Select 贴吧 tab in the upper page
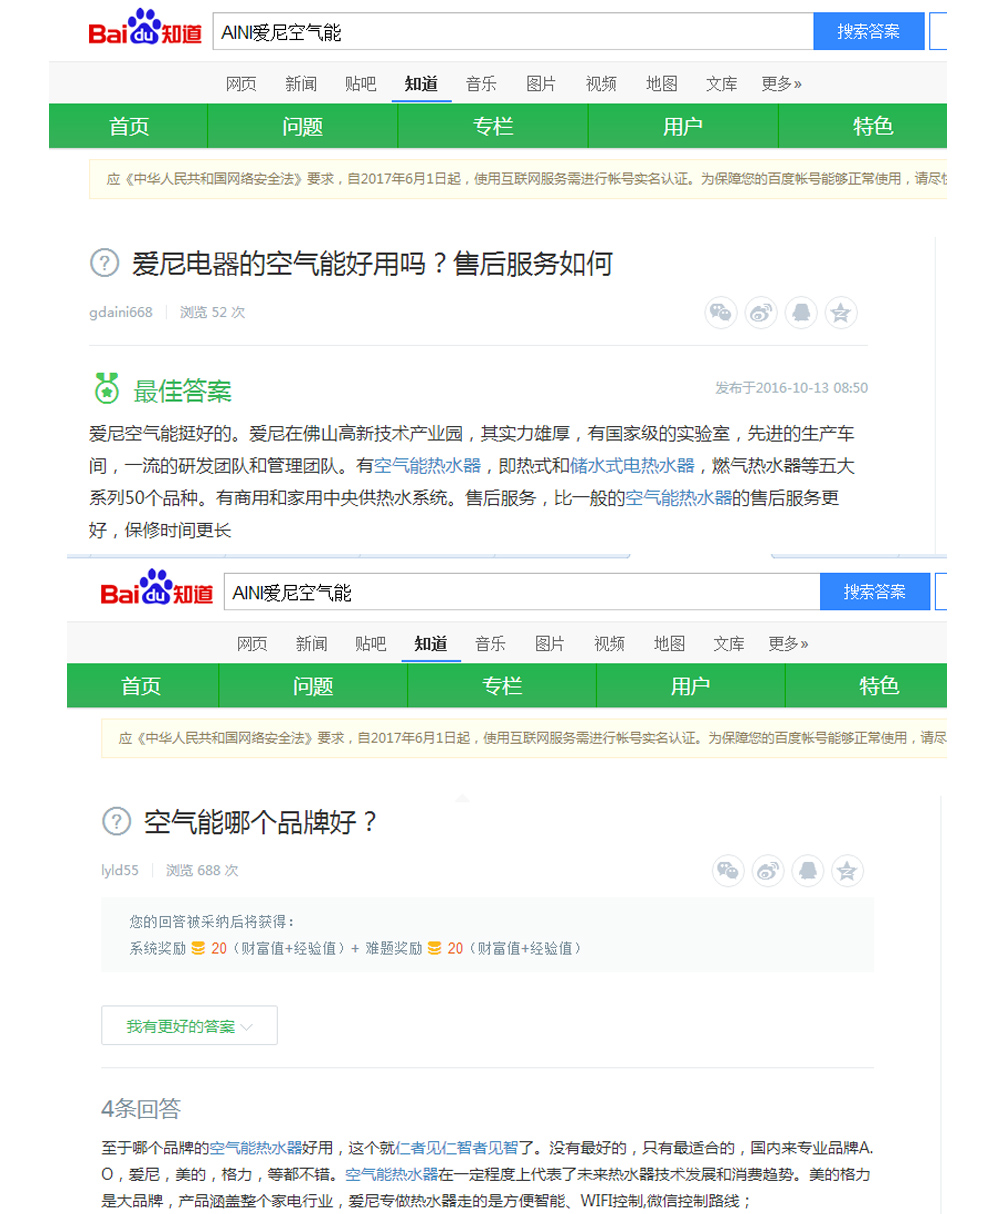The image size is (1000, 1214). tap(361, 84)
